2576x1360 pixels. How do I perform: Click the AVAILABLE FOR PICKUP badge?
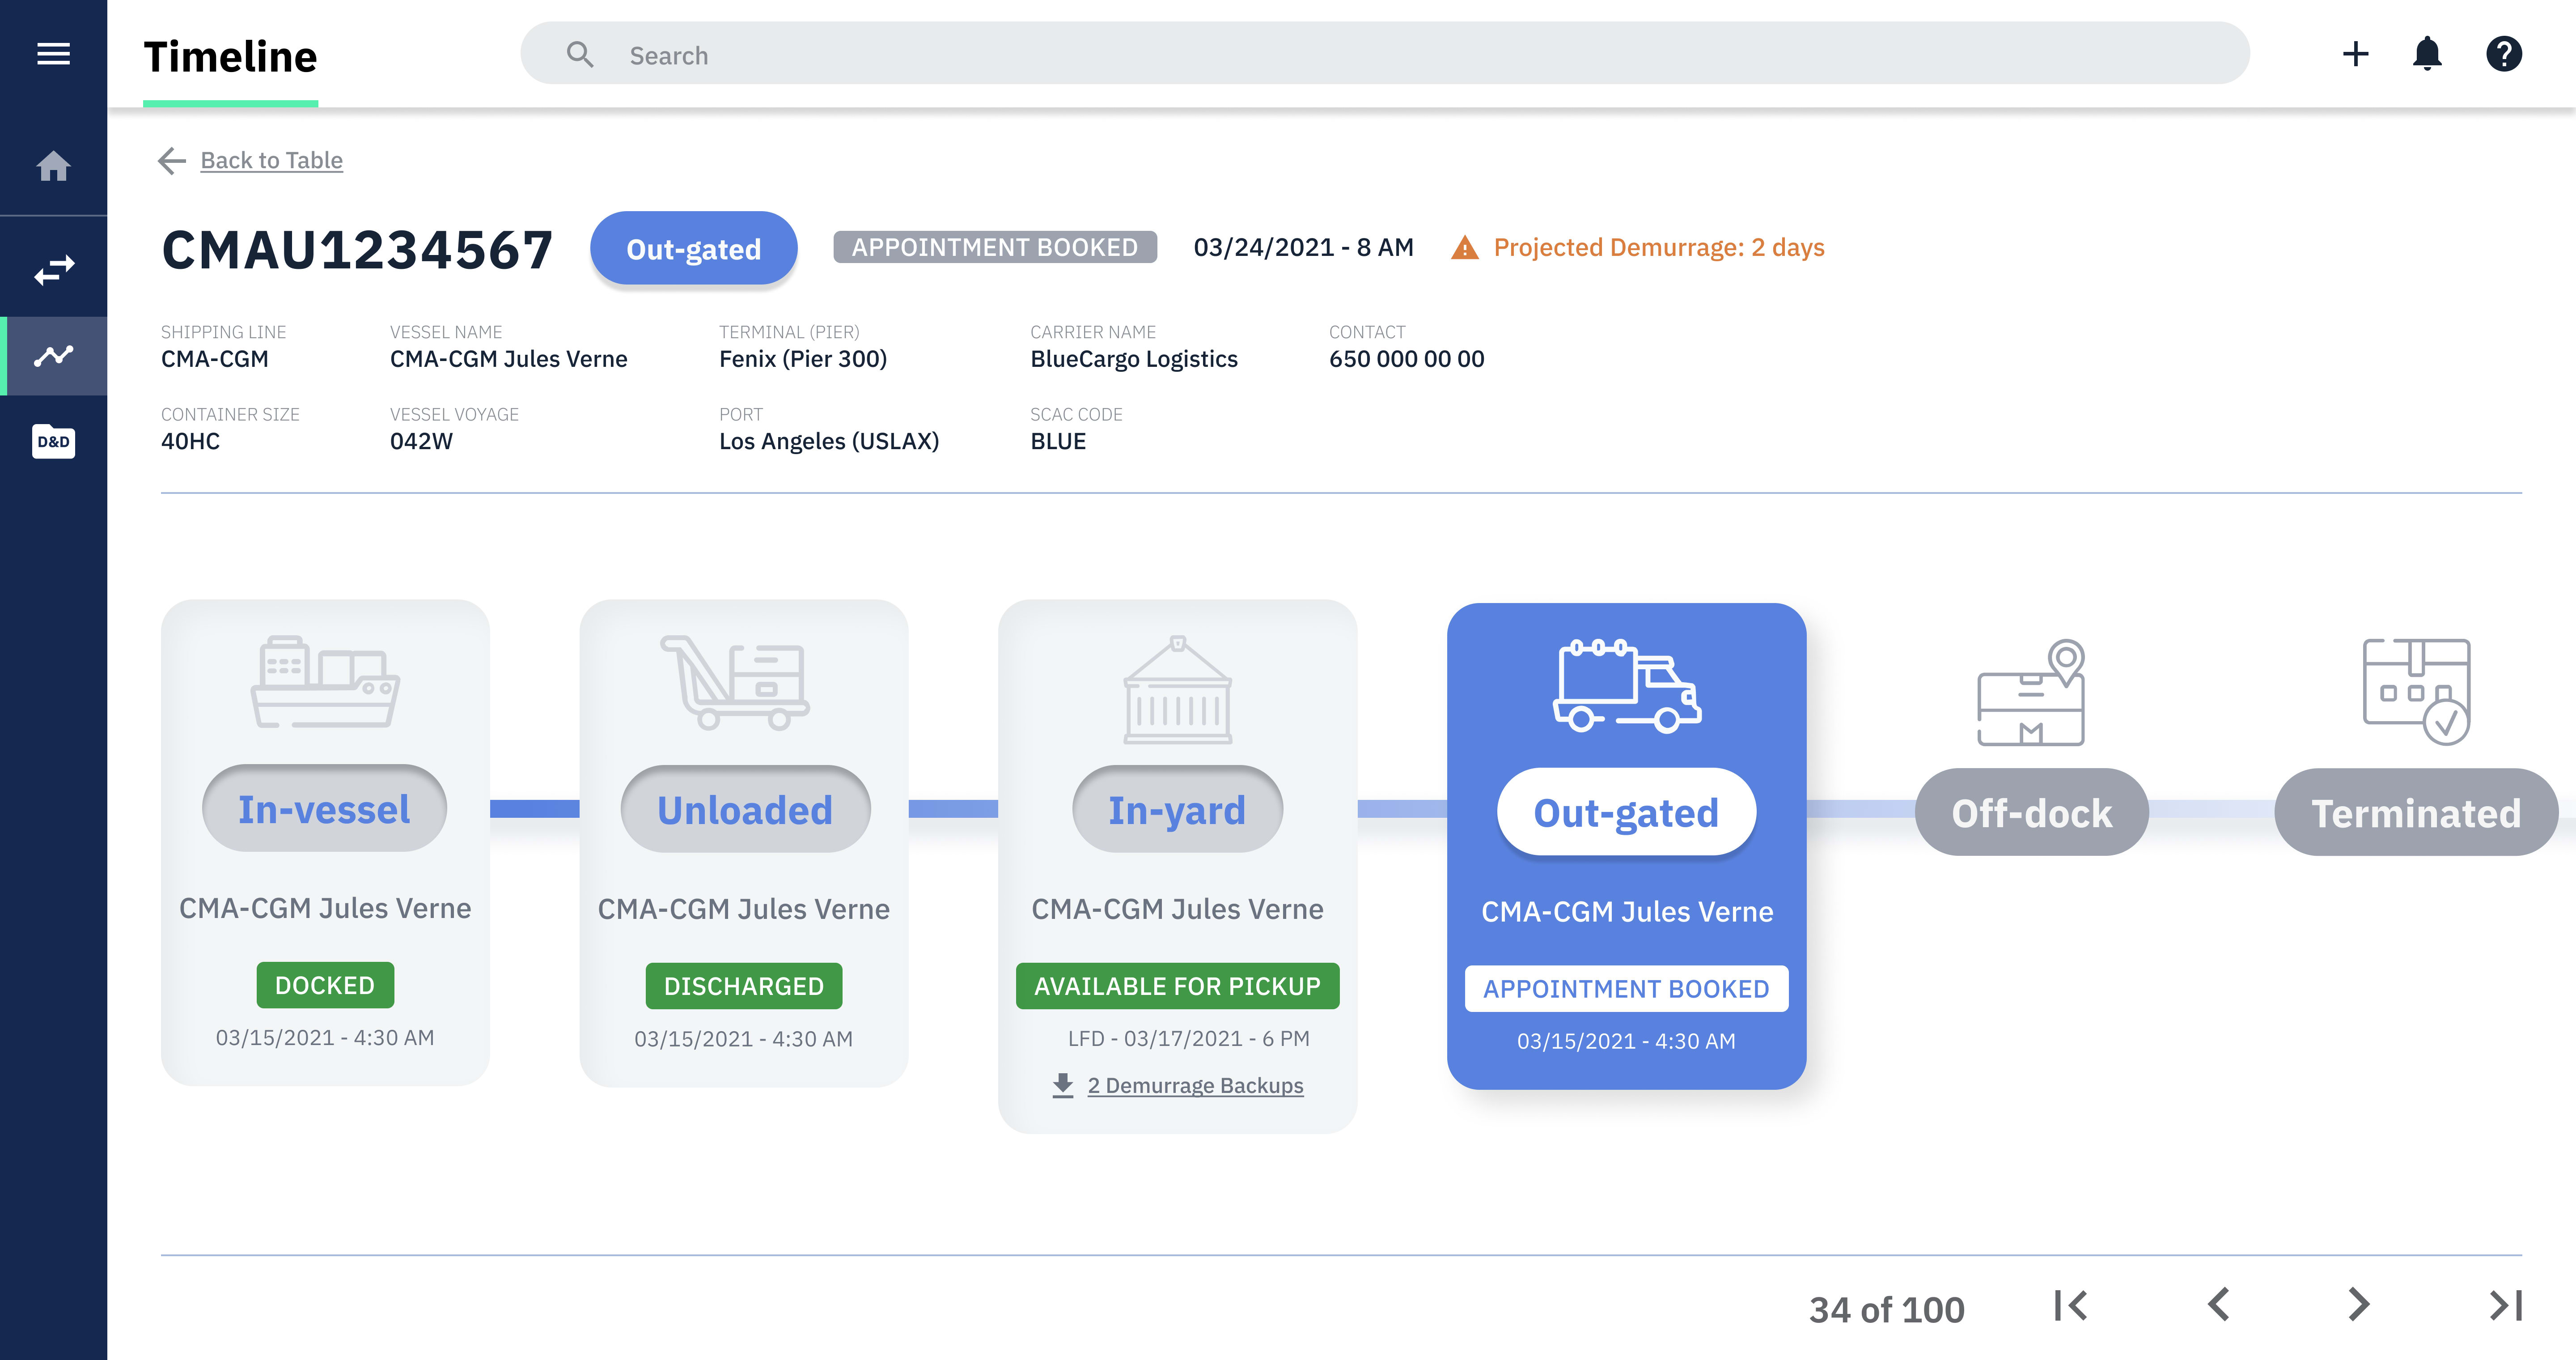click(x=1177, y=986)
